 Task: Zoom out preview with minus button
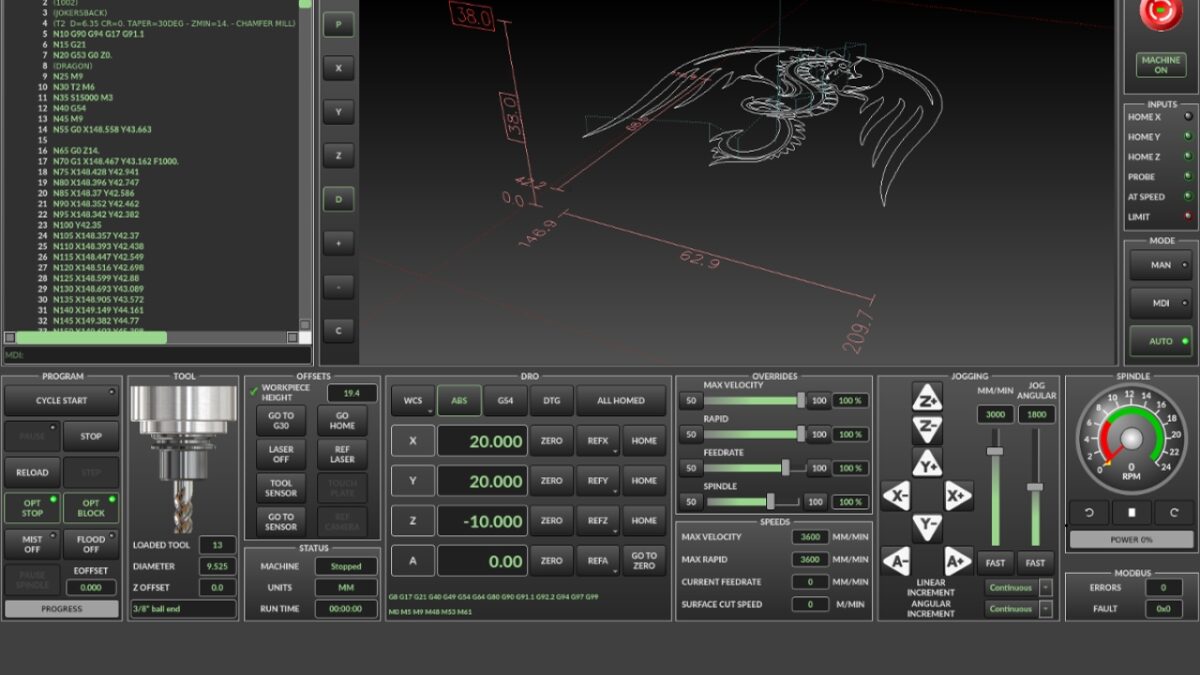point(338,287)
